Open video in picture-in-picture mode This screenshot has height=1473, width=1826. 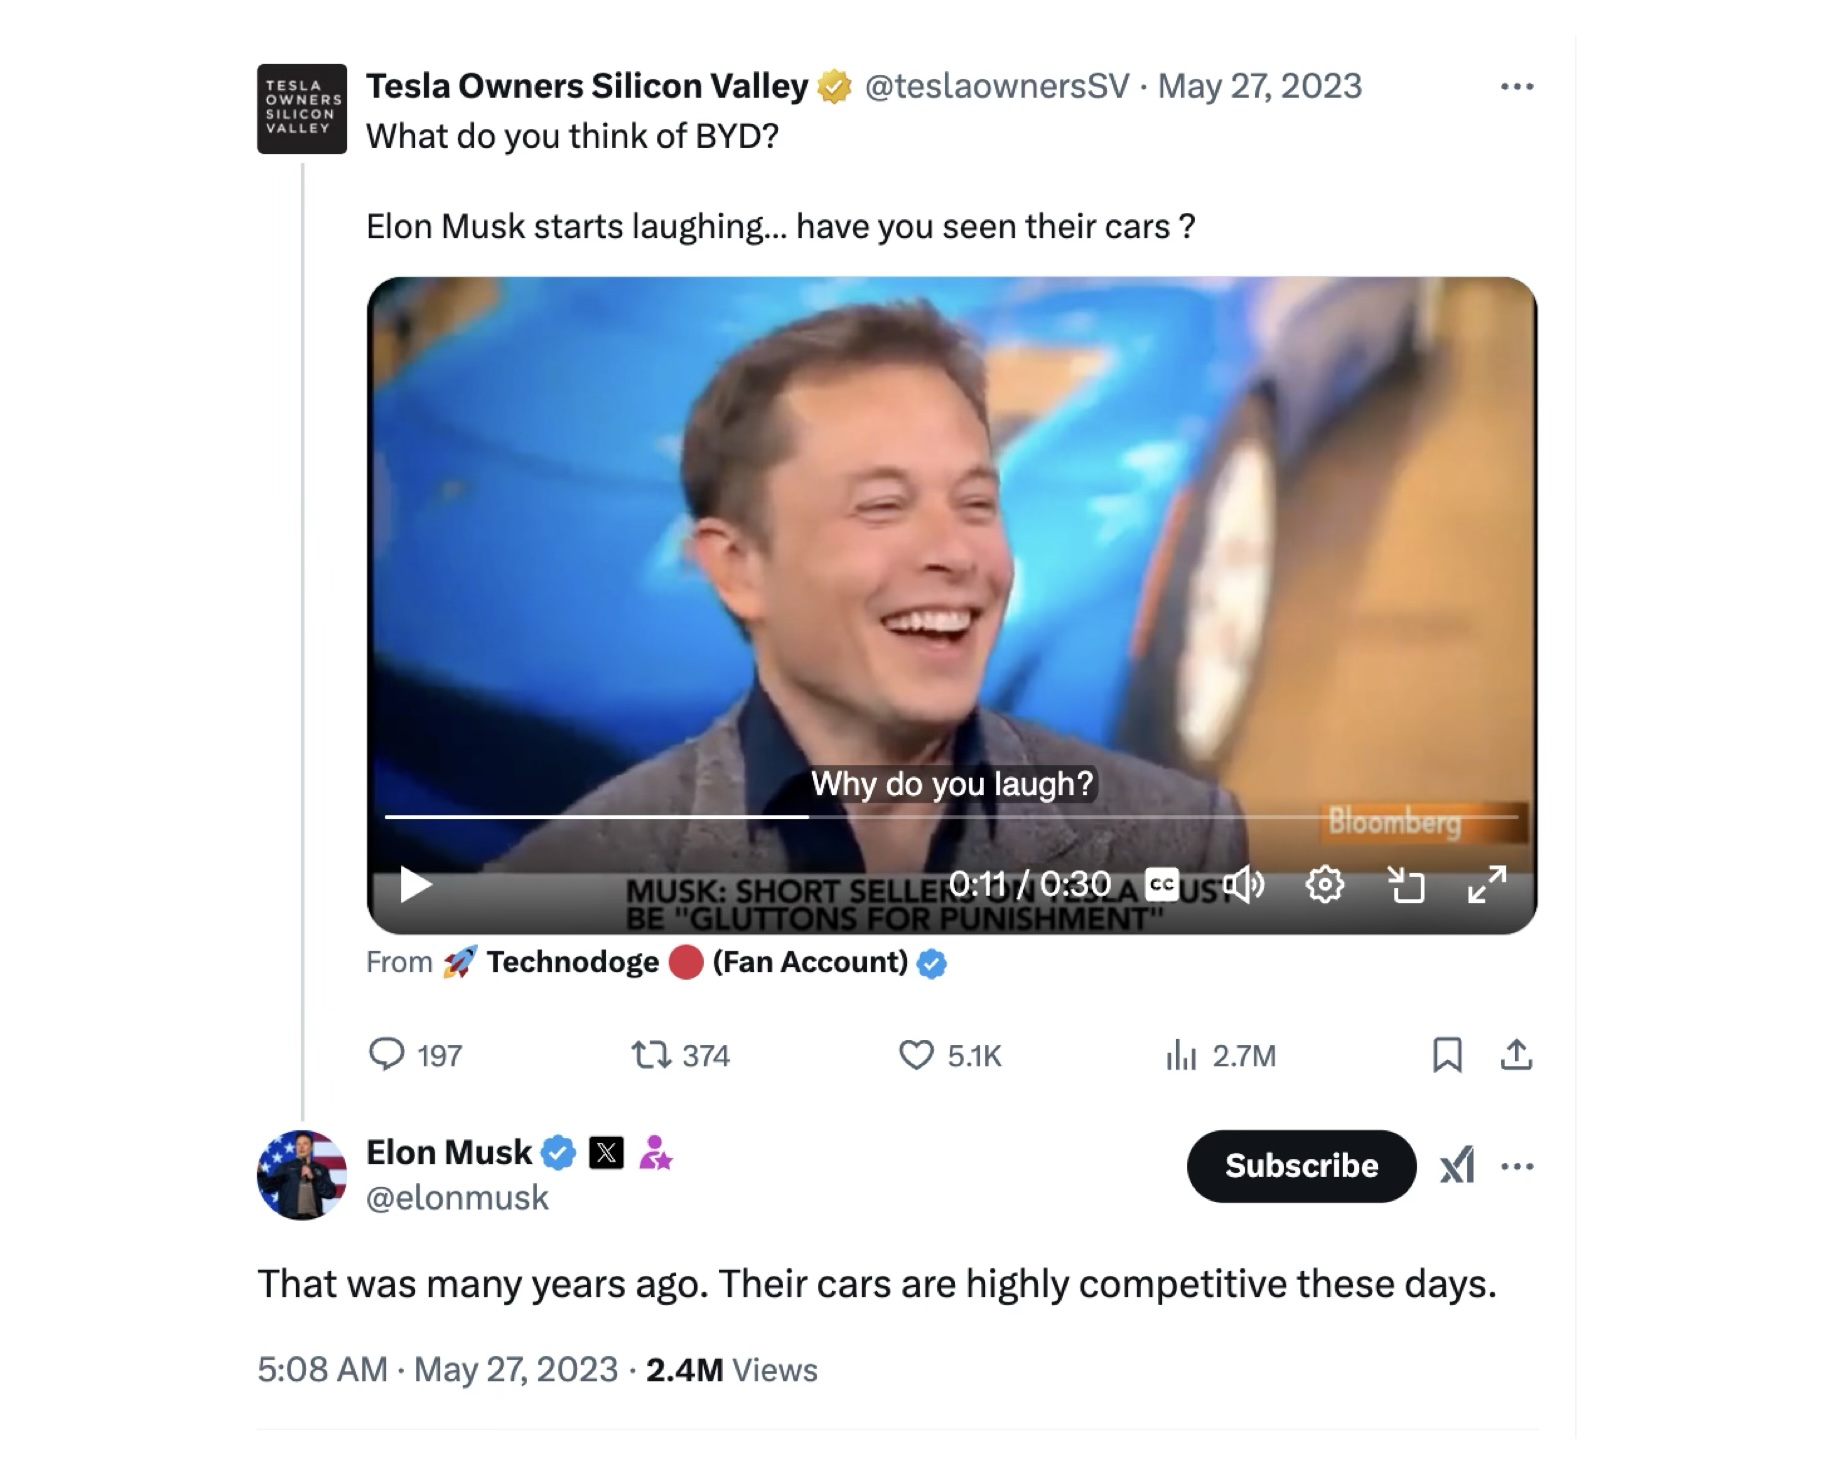pyautogui.click(x=1406, y=884)
